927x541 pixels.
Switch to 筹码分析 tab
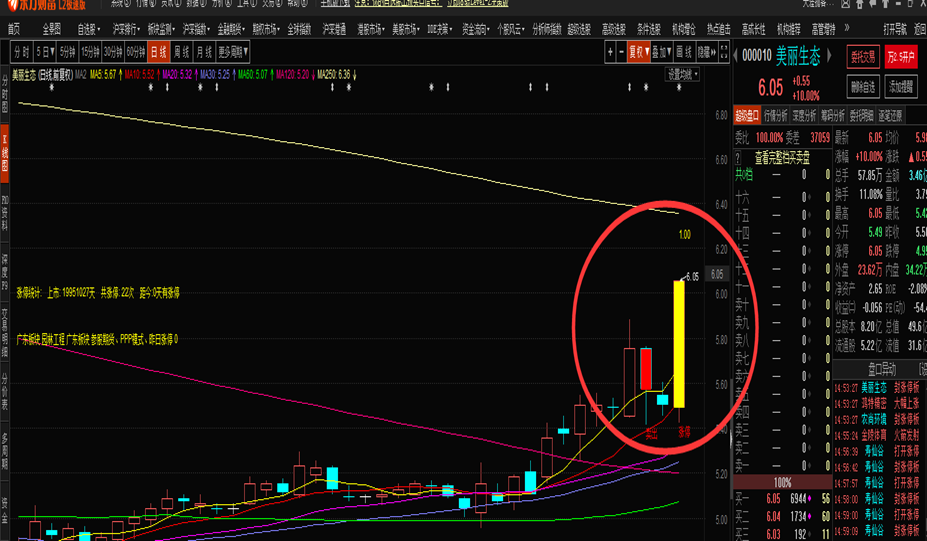pyautogui.click(x=832, y=115)
